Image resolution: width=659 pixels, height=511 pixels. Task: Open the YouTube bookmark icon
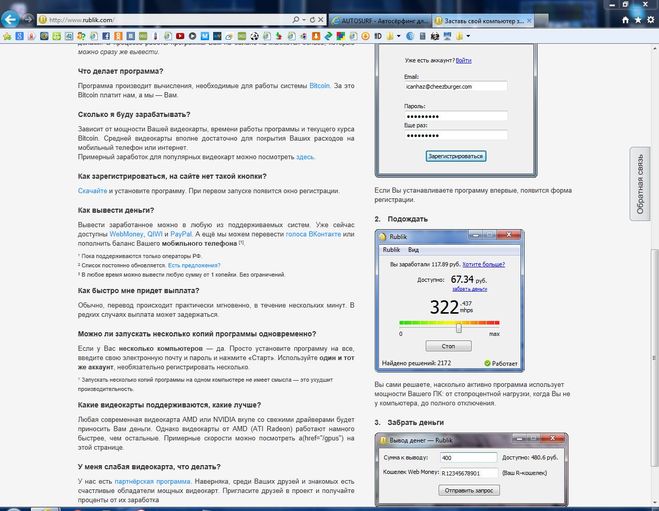pyautogui.click(x=180, y=36)
